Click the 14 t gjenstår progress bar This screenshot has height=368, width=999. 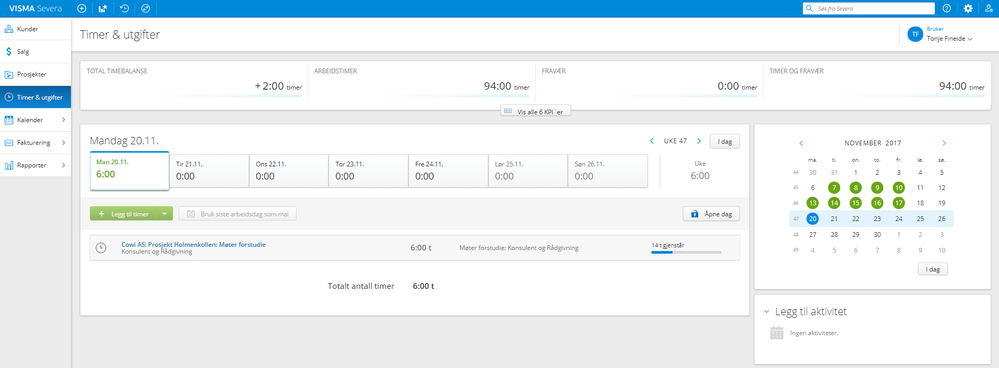coord(686,252)
